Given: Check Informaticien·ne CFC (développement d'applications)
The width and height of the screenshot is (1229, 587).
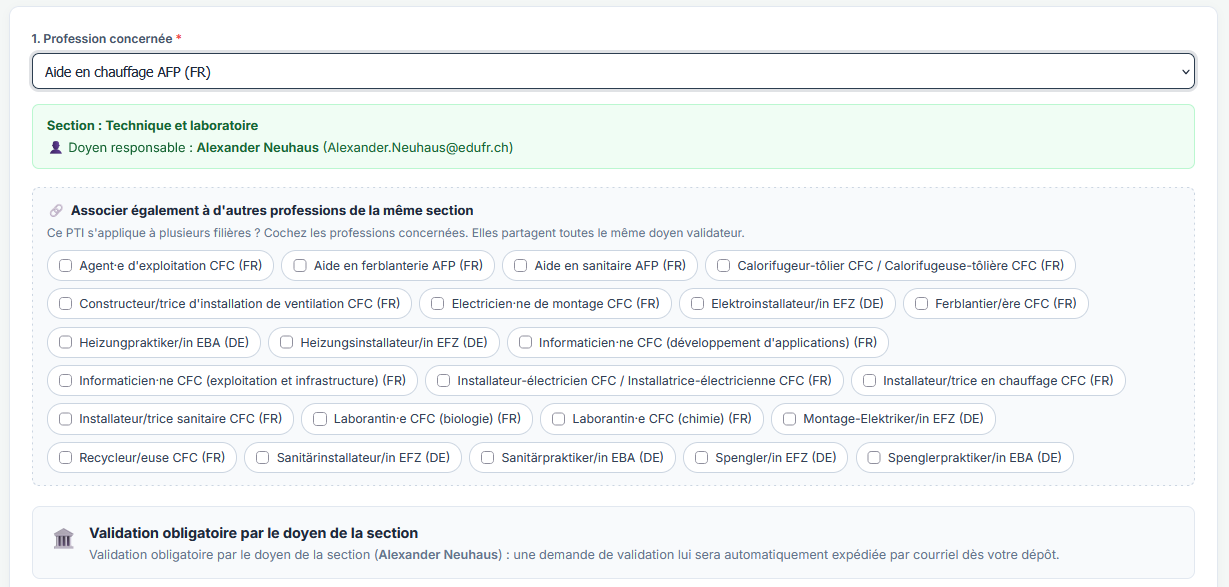Looking at the screenshot, I should (526, 342).
